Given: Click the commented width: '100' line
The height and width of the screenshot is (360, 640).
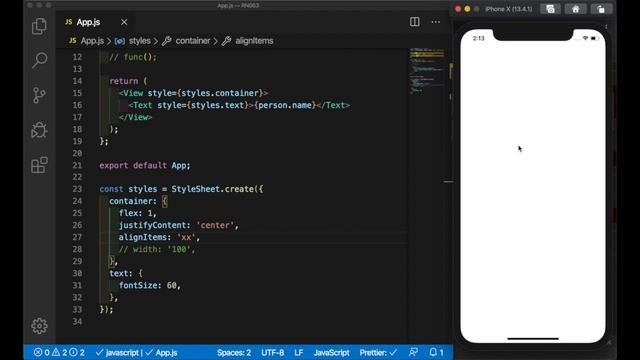Looking at the screenshot, I should tap(157, 249).
